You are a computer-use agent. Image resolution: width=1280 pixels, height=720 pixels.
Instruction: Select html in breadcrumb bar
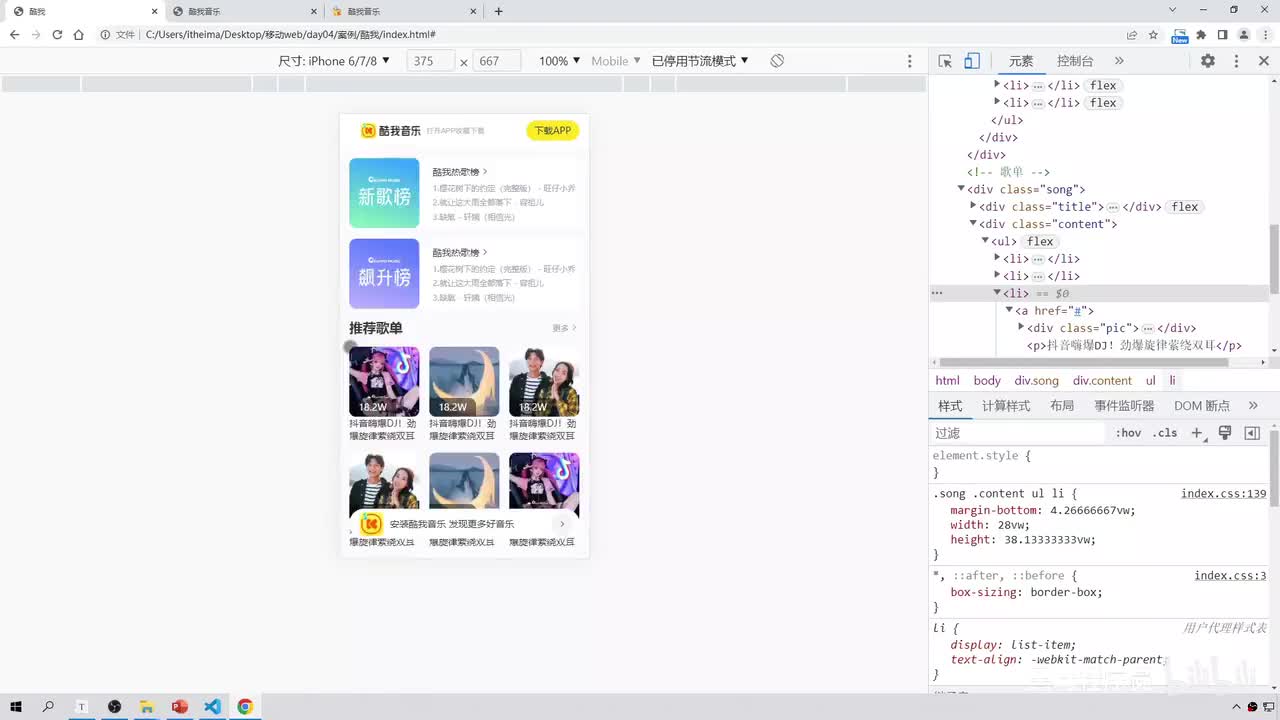coord(947,381)
